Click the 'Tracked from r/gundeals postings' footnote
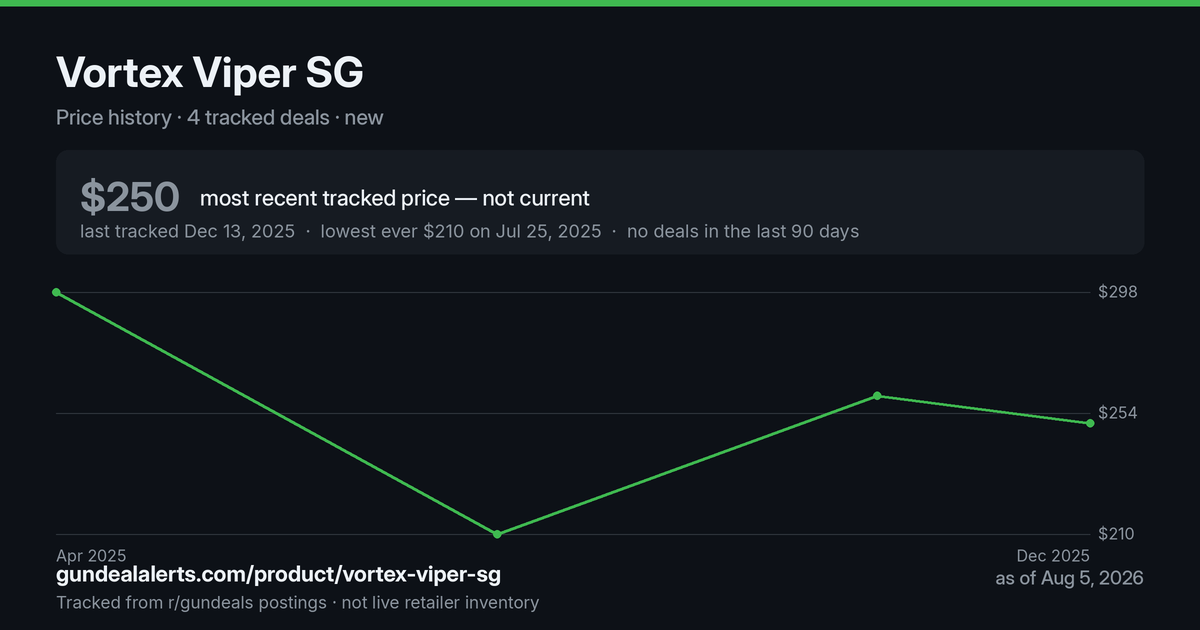 point(191,602)
